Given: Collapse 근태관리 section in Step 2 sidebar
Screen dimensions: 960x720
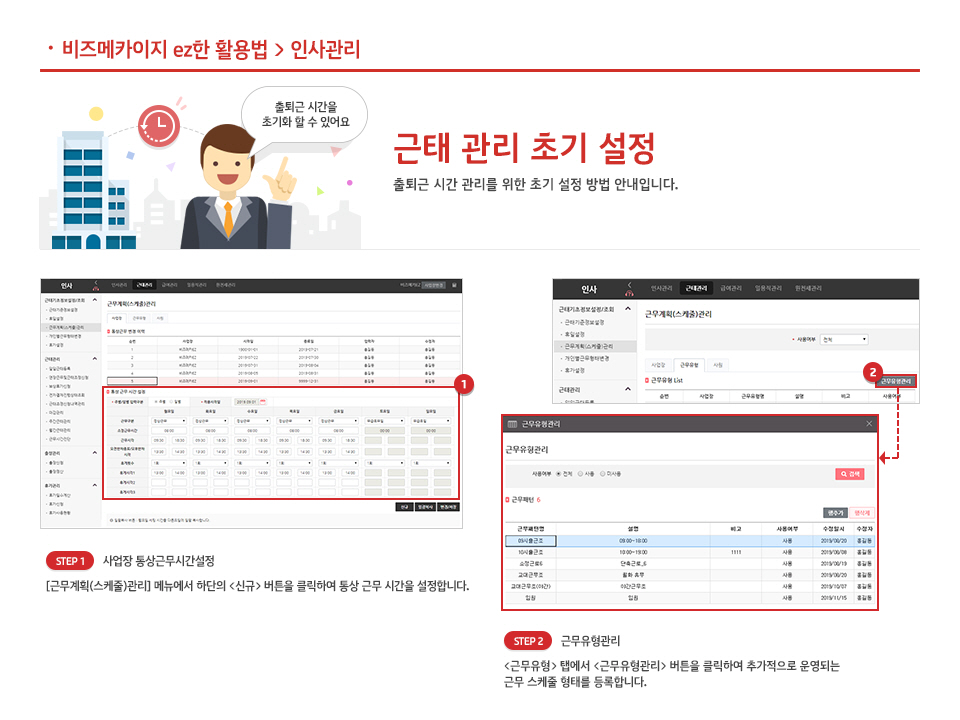Looking at the screenshot, I should pyautogui.click(x=628, y=389).
